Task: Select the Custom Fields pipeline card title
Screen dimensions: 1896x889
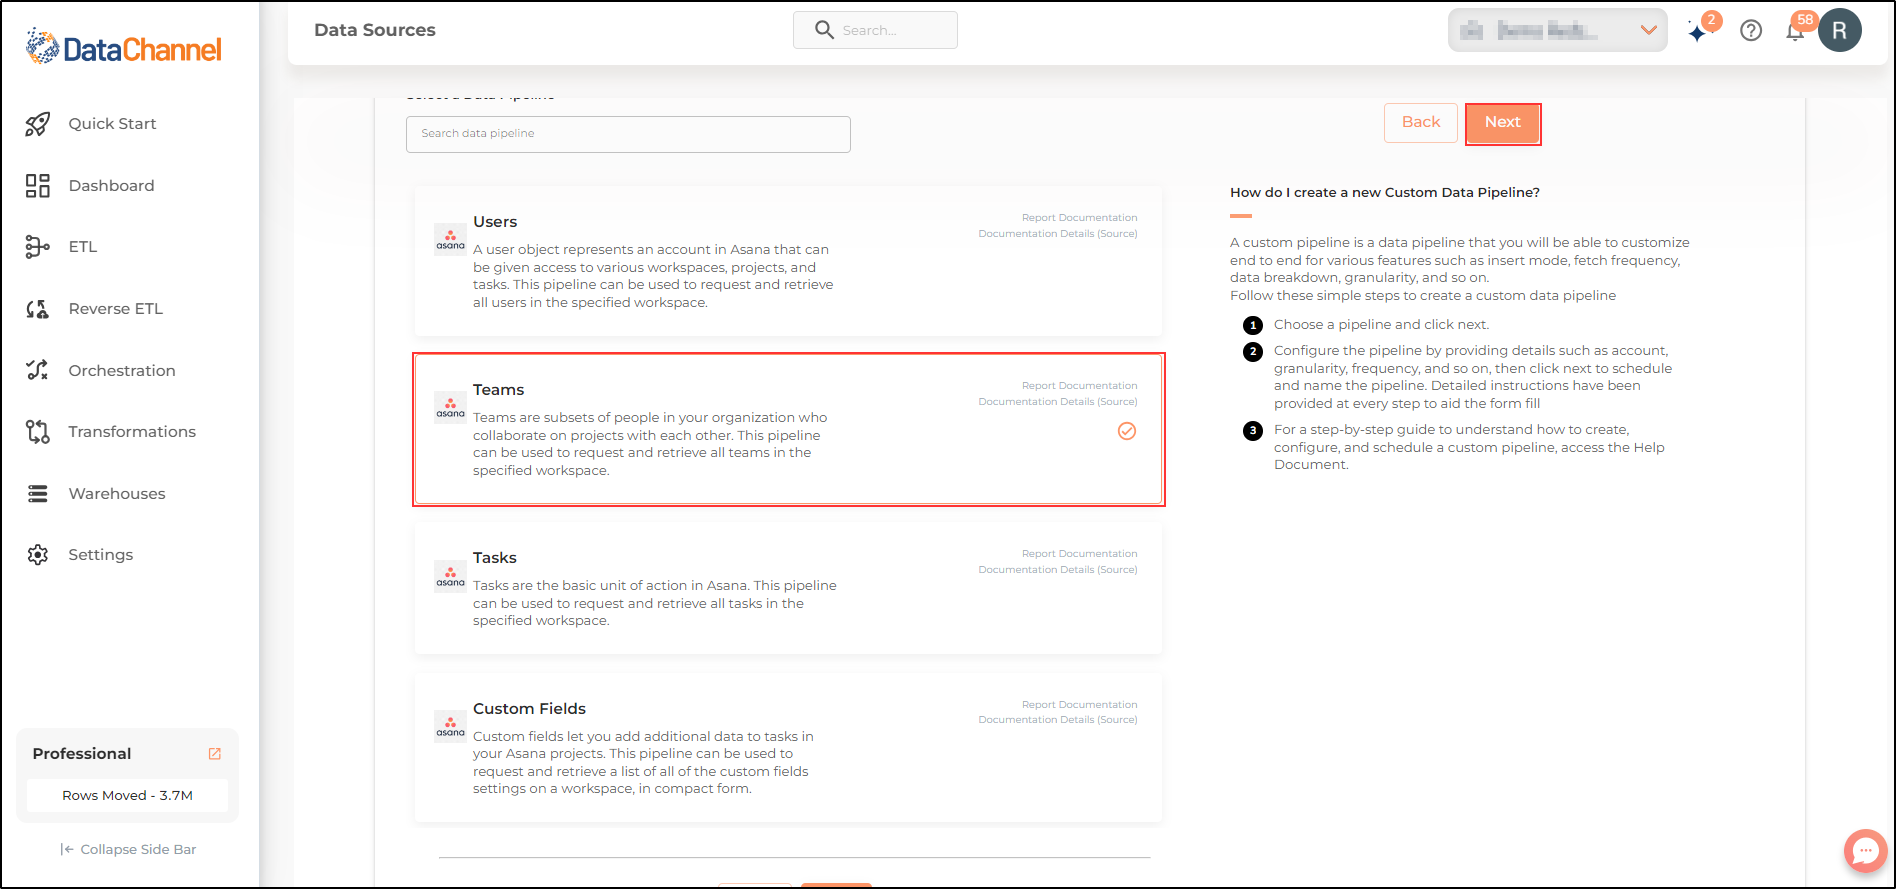Action: pos(529,709)
